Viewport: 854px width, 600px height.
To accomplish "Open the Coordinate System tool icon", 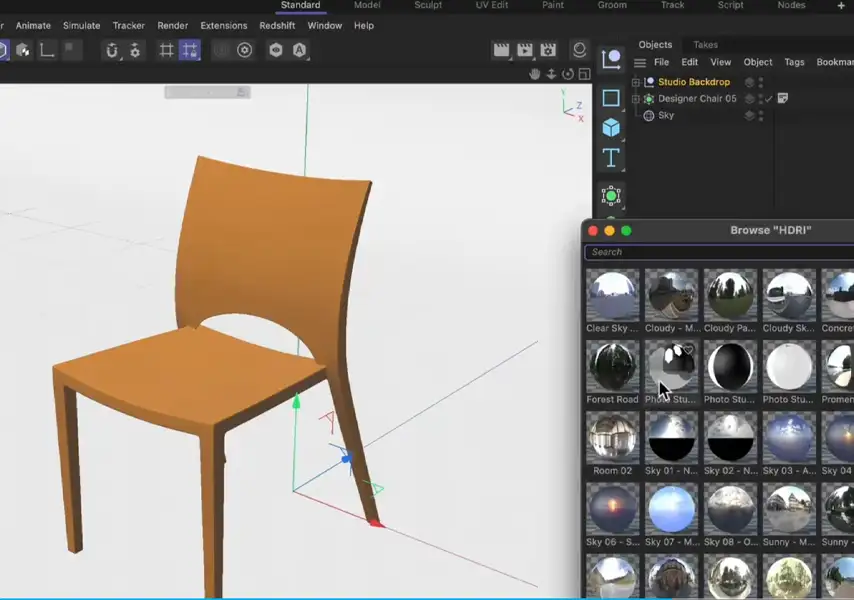I will 48,50.
